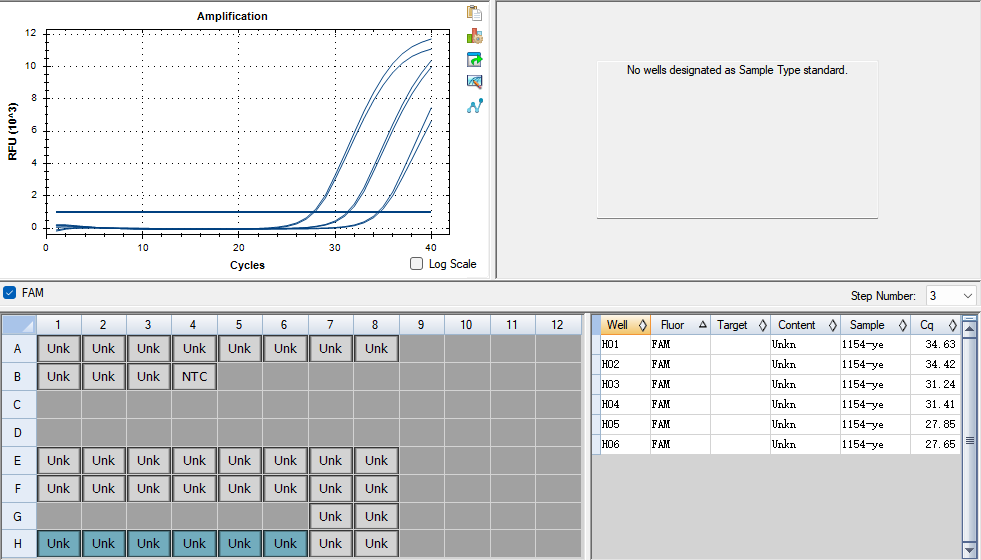Click the results table scrollbar up arrow
This screenshot has width=981, height=560.
tap(970, 327)
